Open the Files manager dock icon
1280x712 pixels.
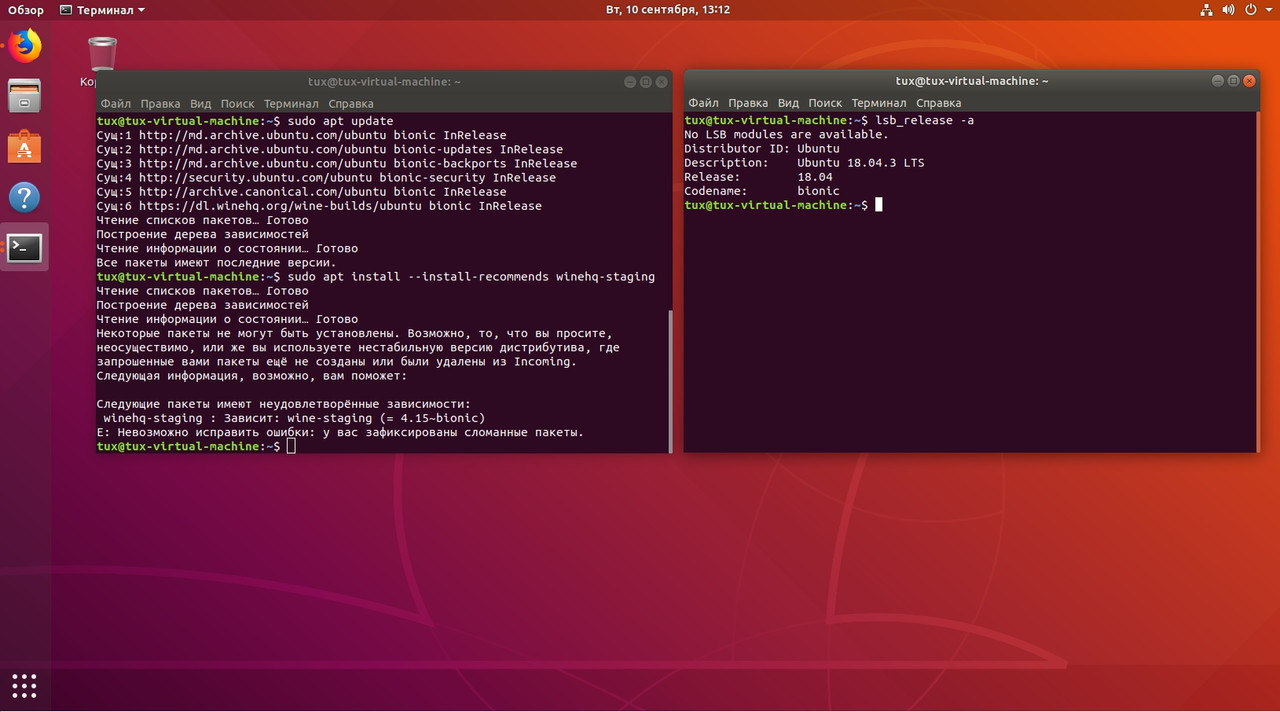25,96
